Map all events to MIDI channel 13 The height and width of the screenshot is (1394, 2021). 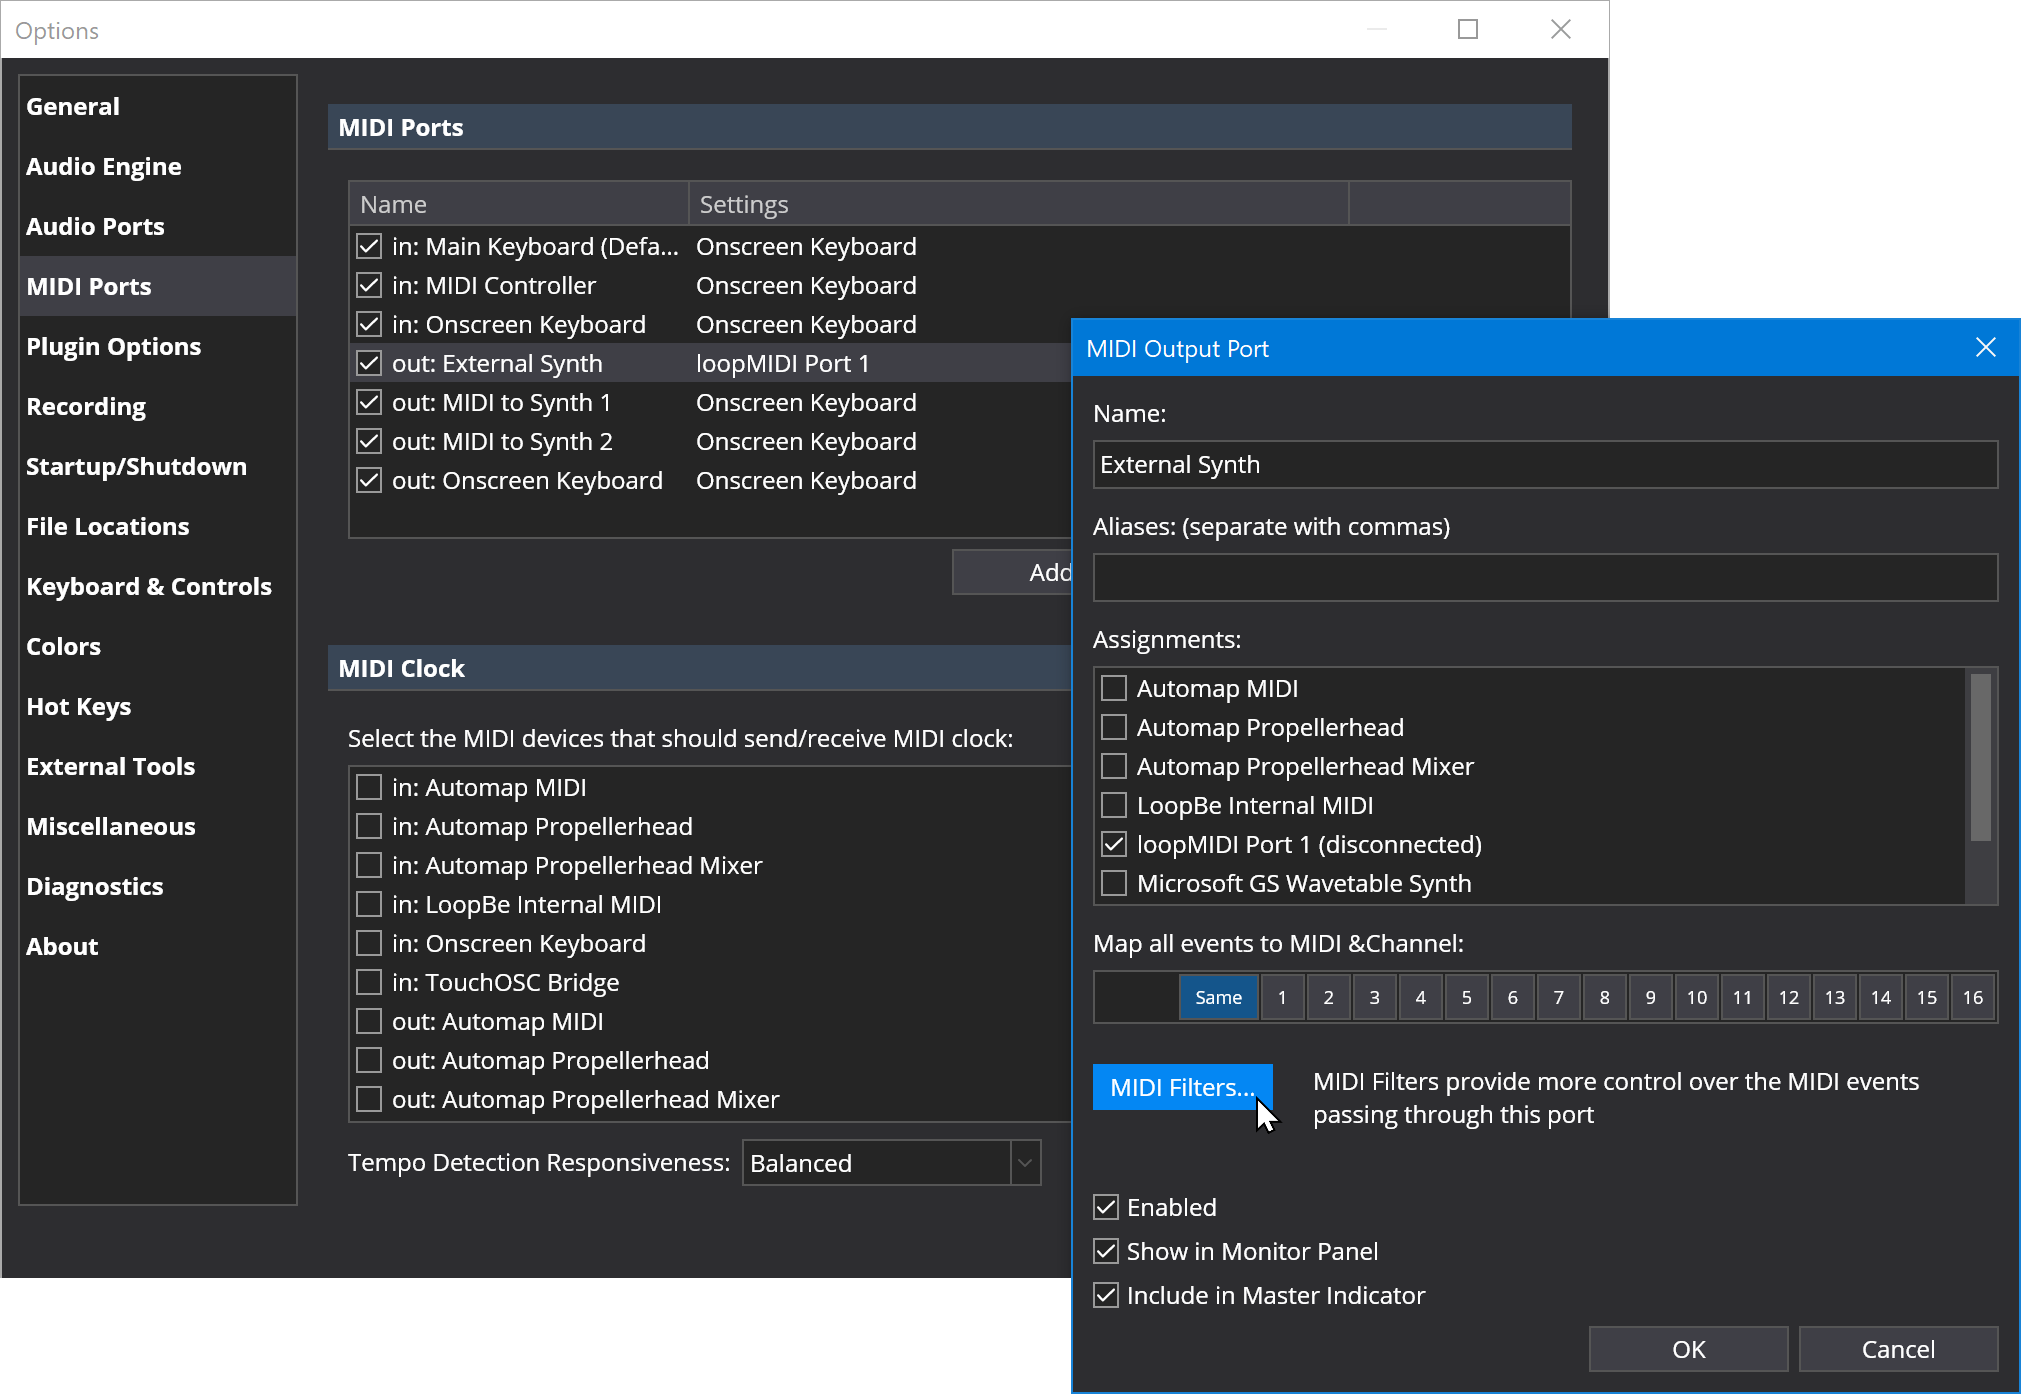(1834, 997)
